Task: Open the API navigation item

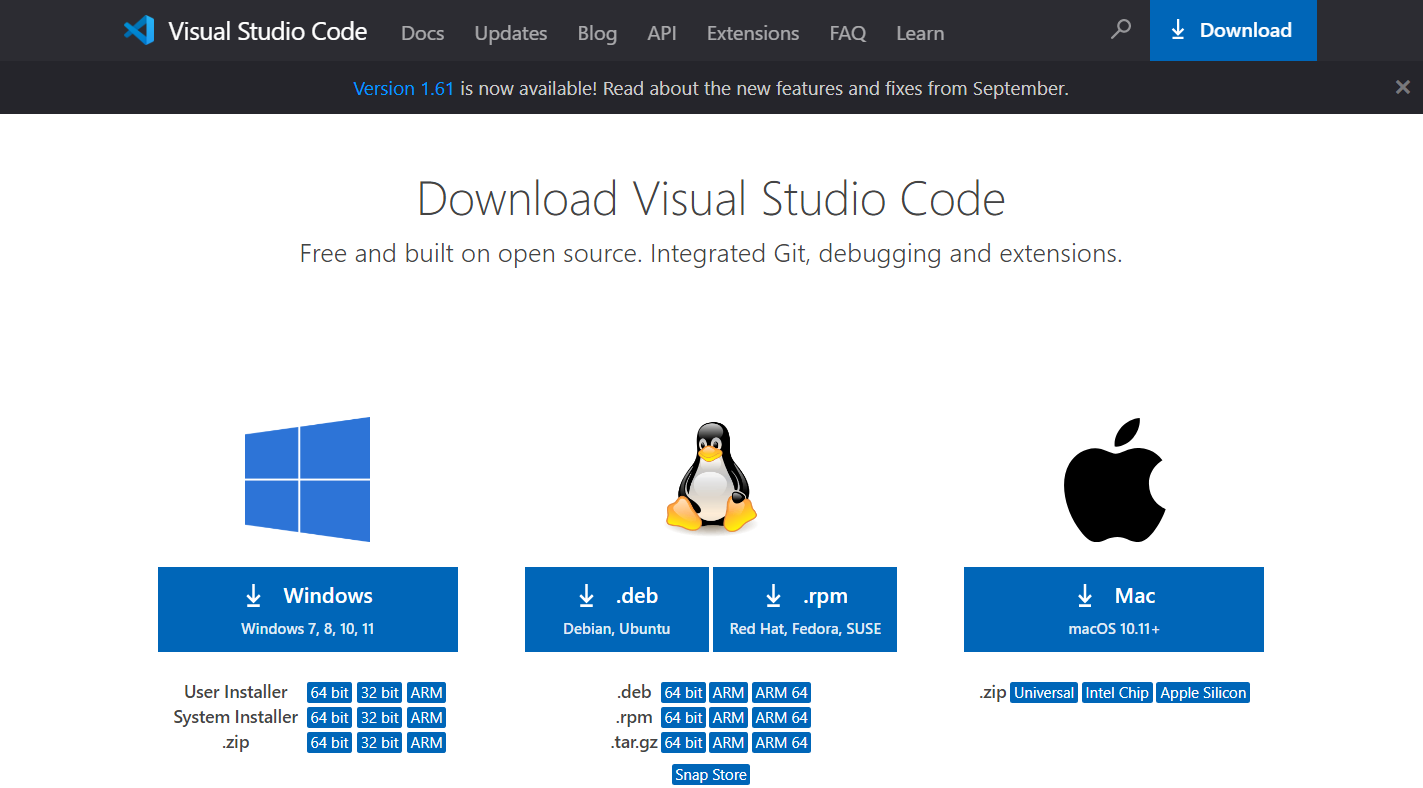Action: coord(662,33)
